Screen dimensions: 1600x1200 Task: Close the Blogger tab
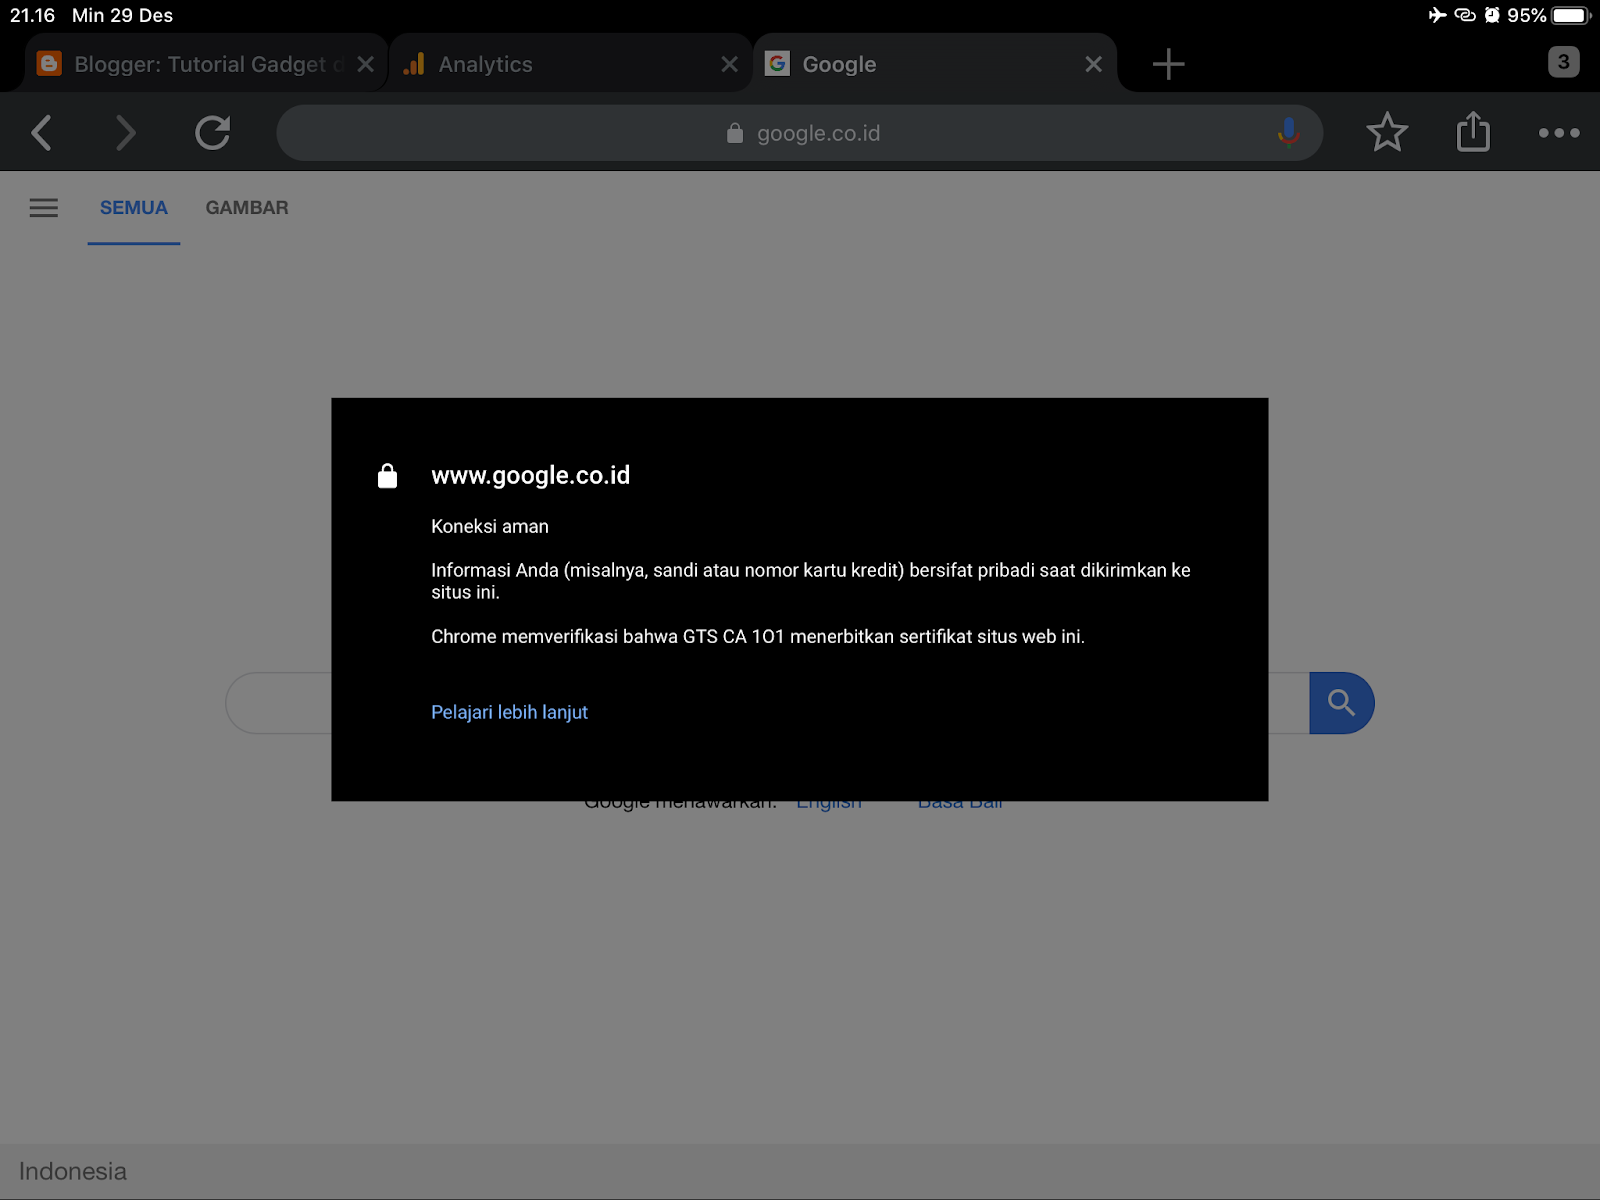(x=366, y=64)
